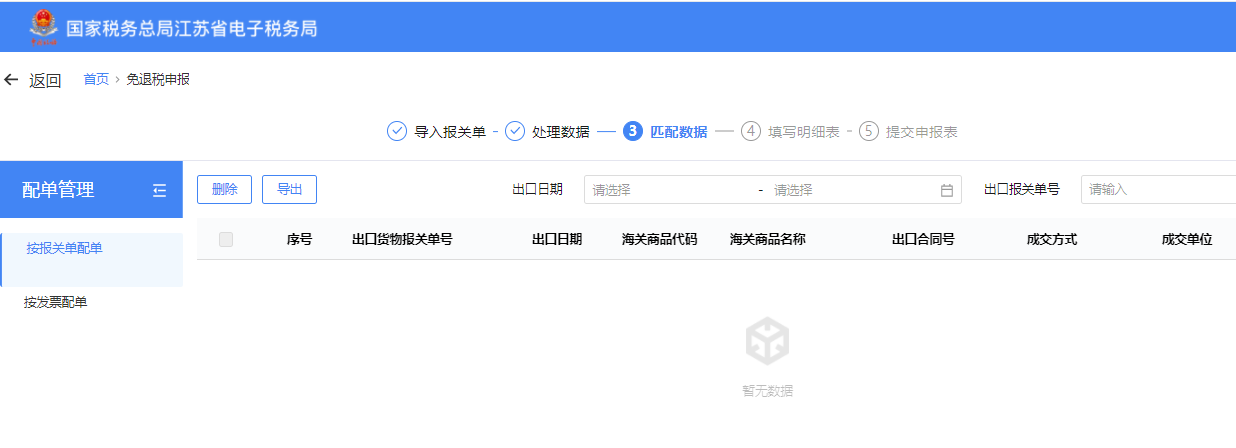Open calendar icon in export date field
This screenshot has width=1236, height=448.
point(946,190)
